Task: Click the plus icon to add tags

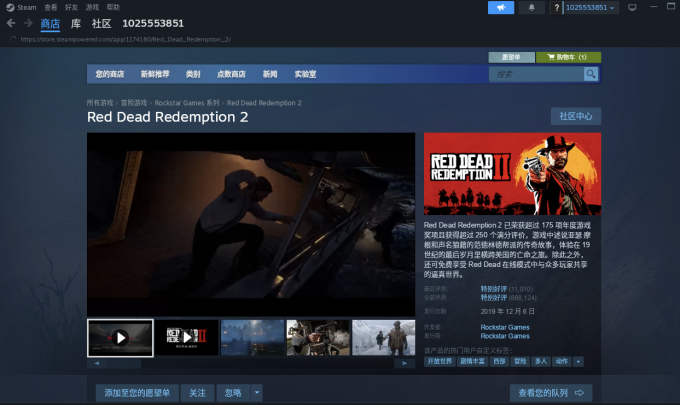Action: point(579,361)
